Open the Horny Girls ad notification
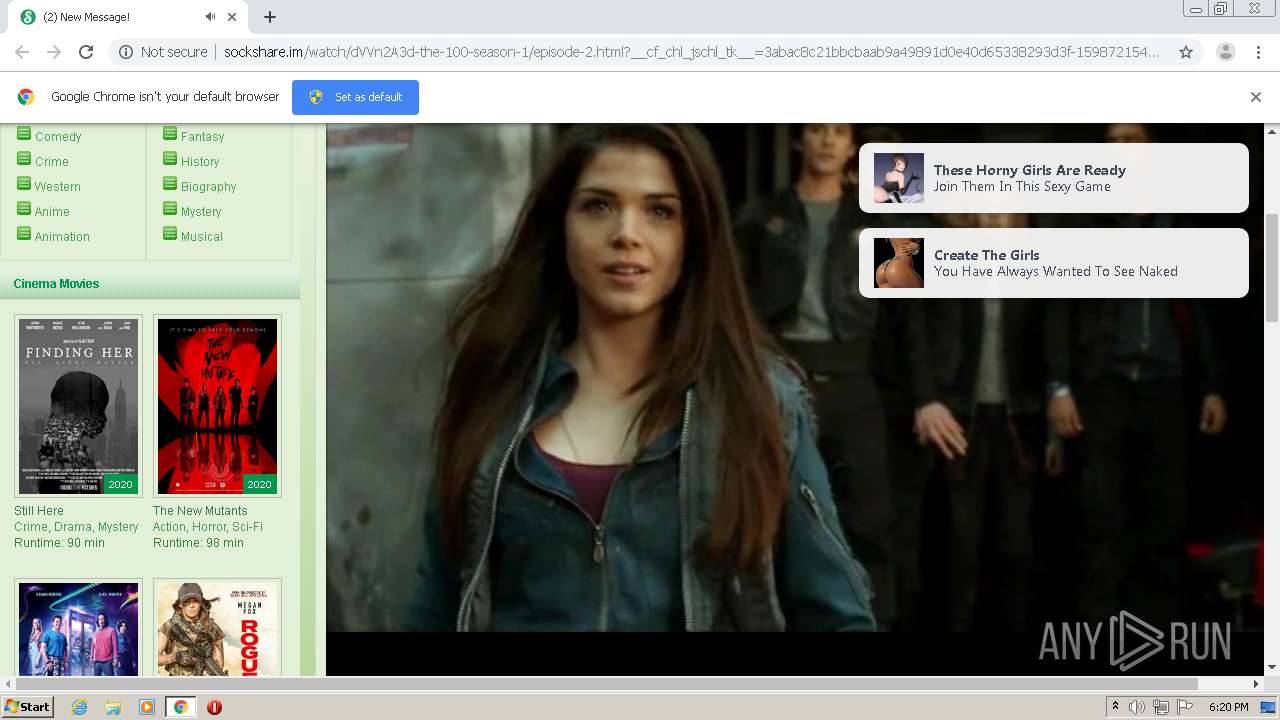 1054,178
